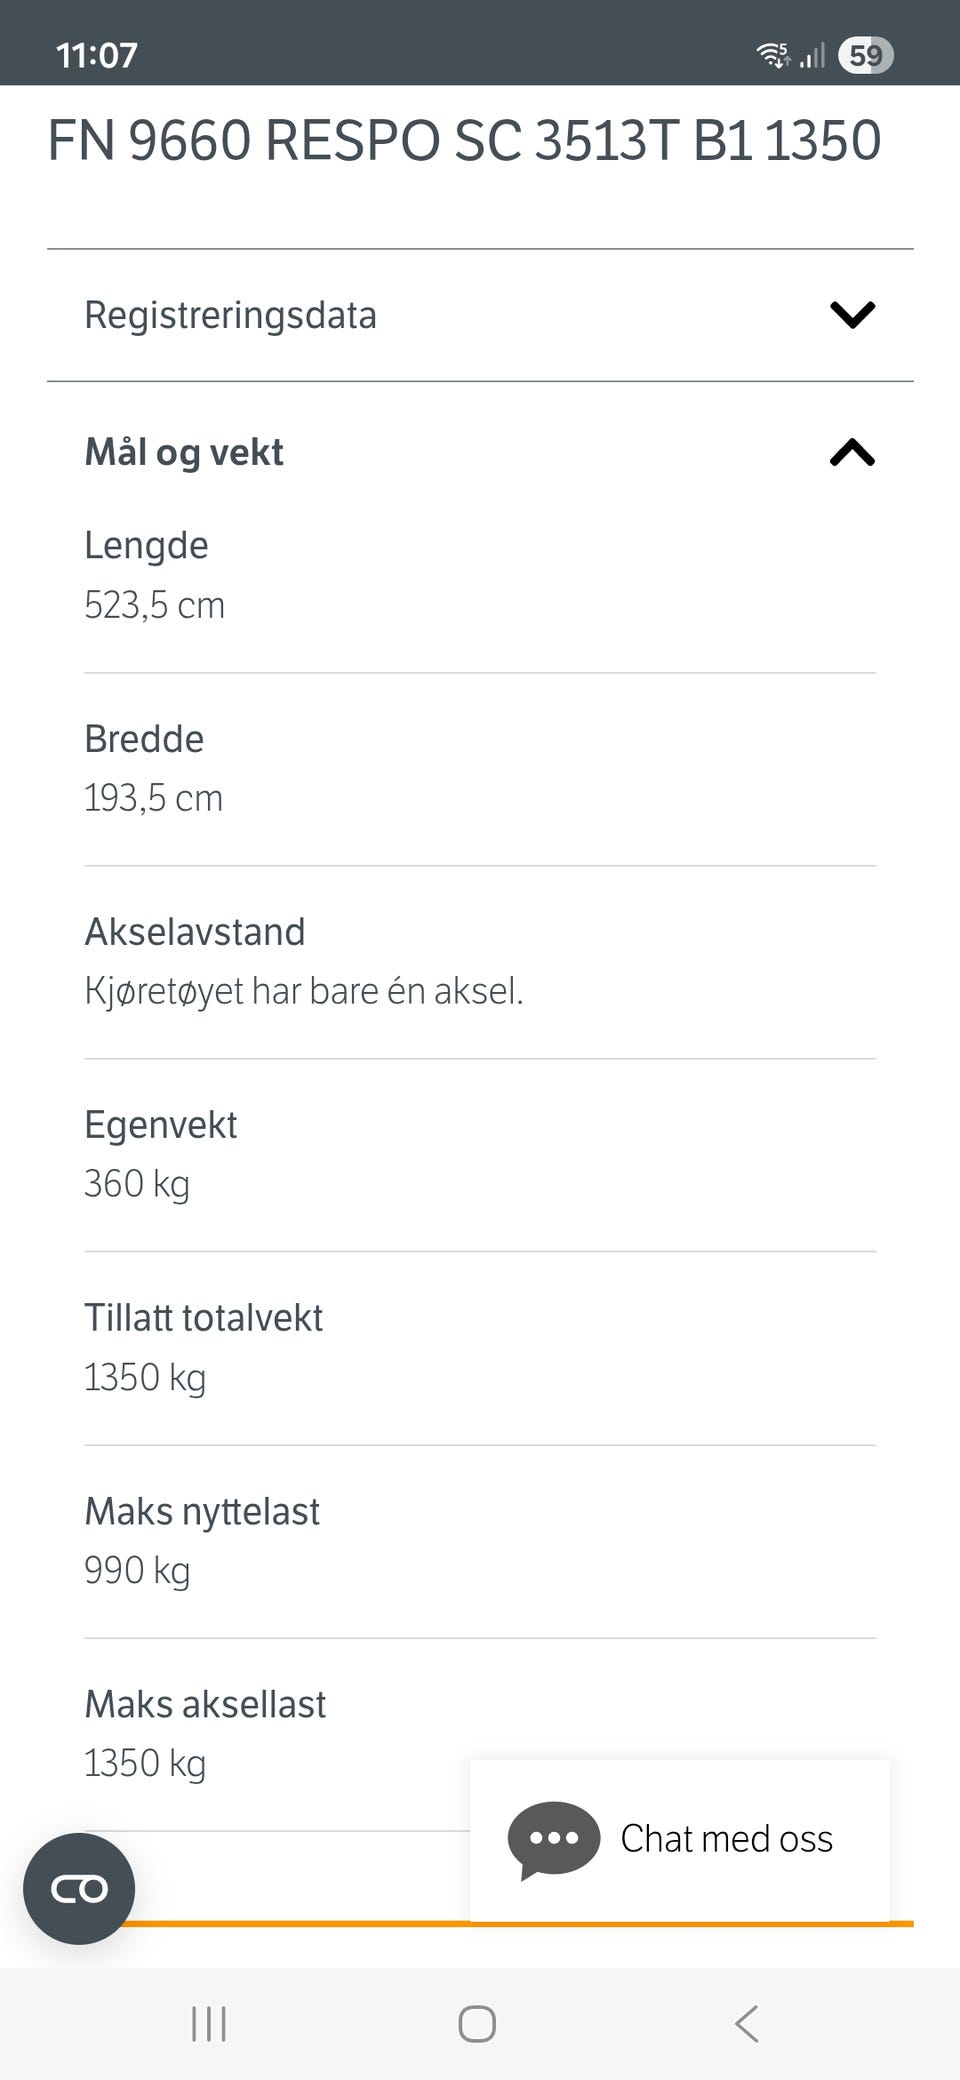960x2080 pixels.
Task: Tap the Android back arrow
Action: (x=747, y=2024)
